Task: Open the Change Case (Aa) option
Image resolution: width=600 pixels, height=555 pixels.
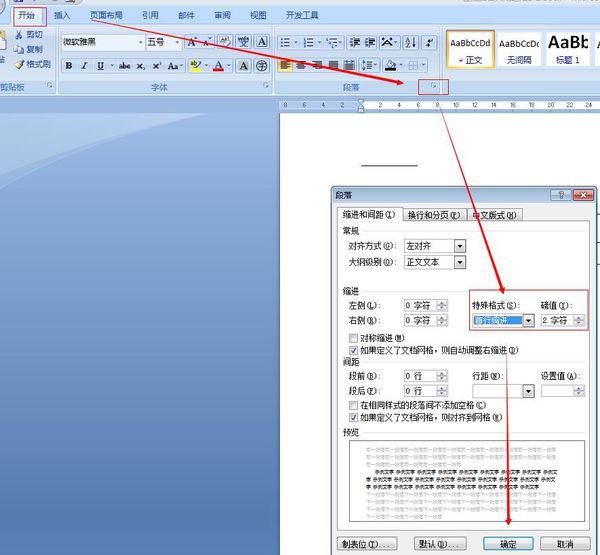Action: click(x=174, y=66)
